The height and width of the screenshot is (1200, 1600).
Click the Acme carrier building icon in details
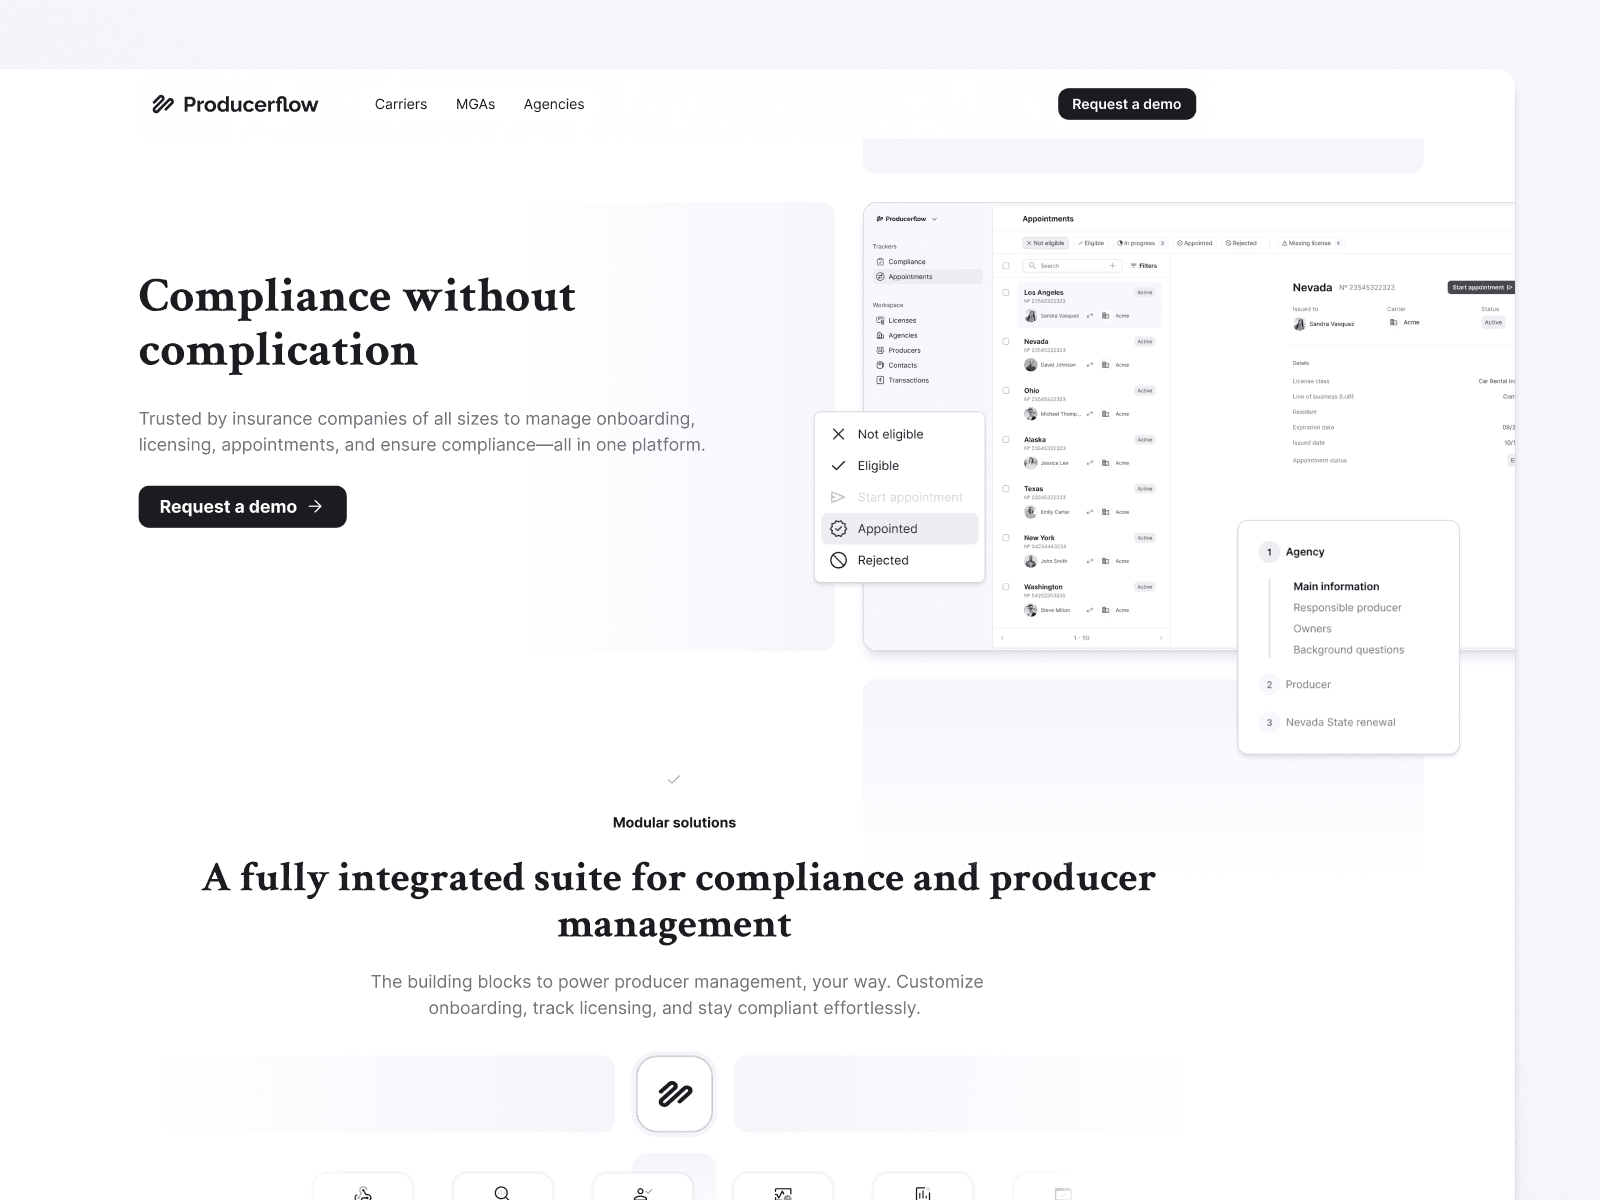pos(1394,323)
